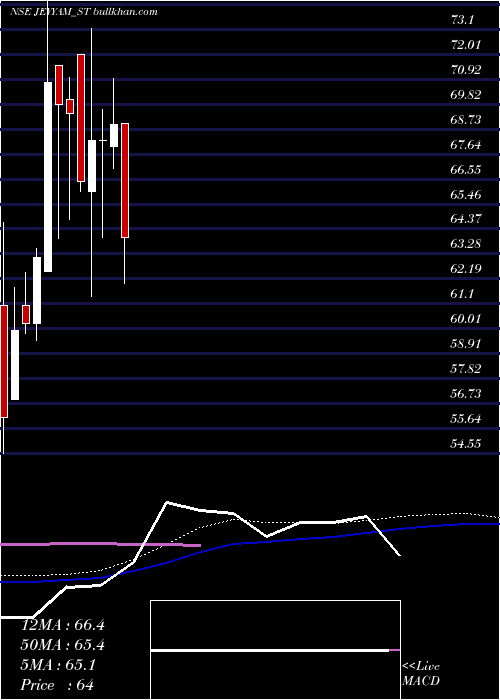Click inside the MACD indicator box

pos(275,650)
